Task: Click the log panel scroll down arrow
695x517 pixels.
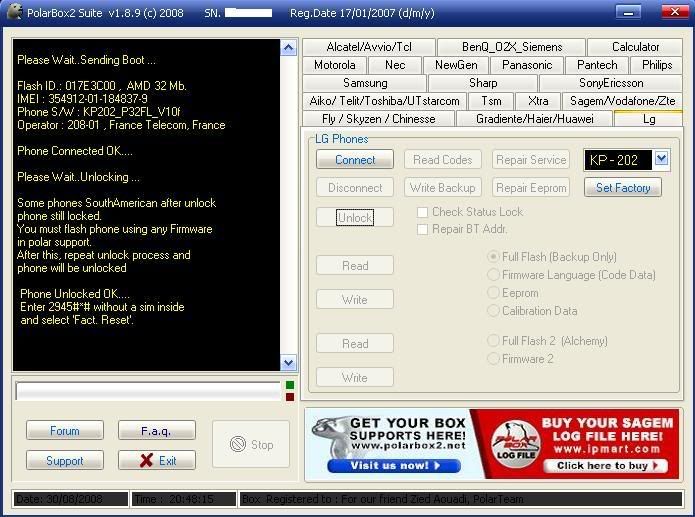Action: (289, 363)
